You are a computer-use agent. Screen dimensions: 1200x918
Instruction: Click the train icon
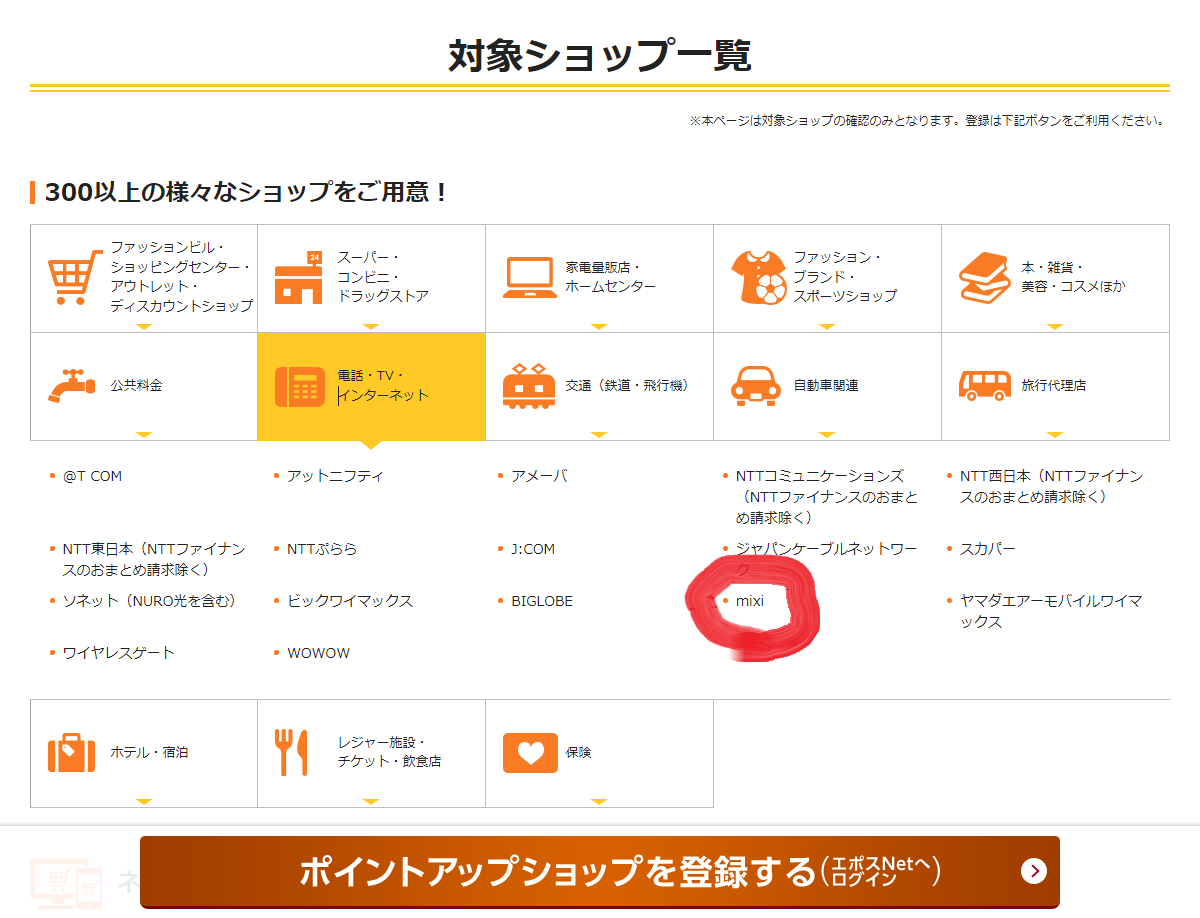click(x=530, y=386)
